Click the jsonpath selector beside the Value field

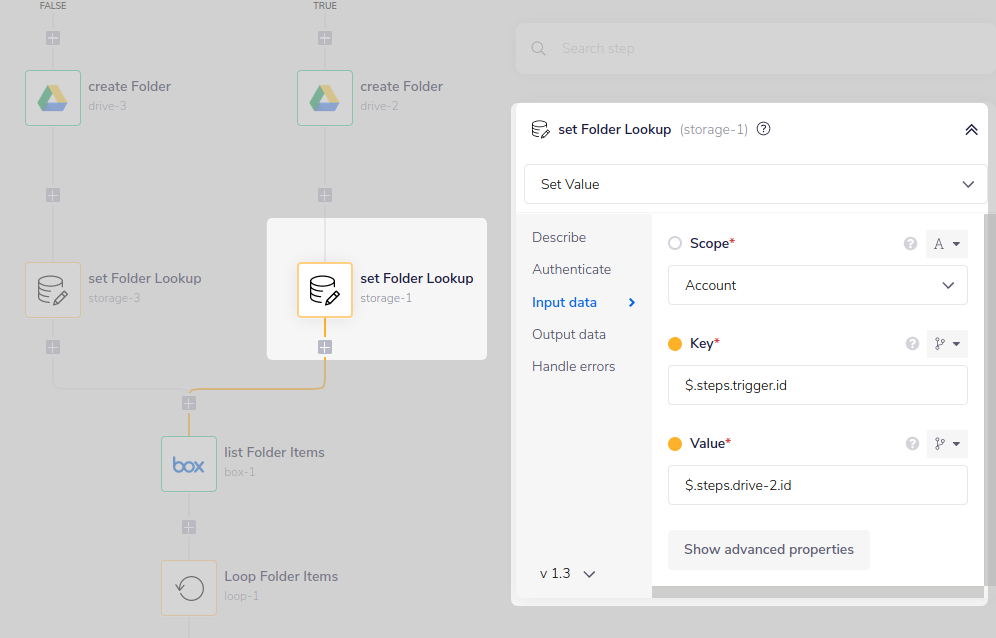coord(946,443)
